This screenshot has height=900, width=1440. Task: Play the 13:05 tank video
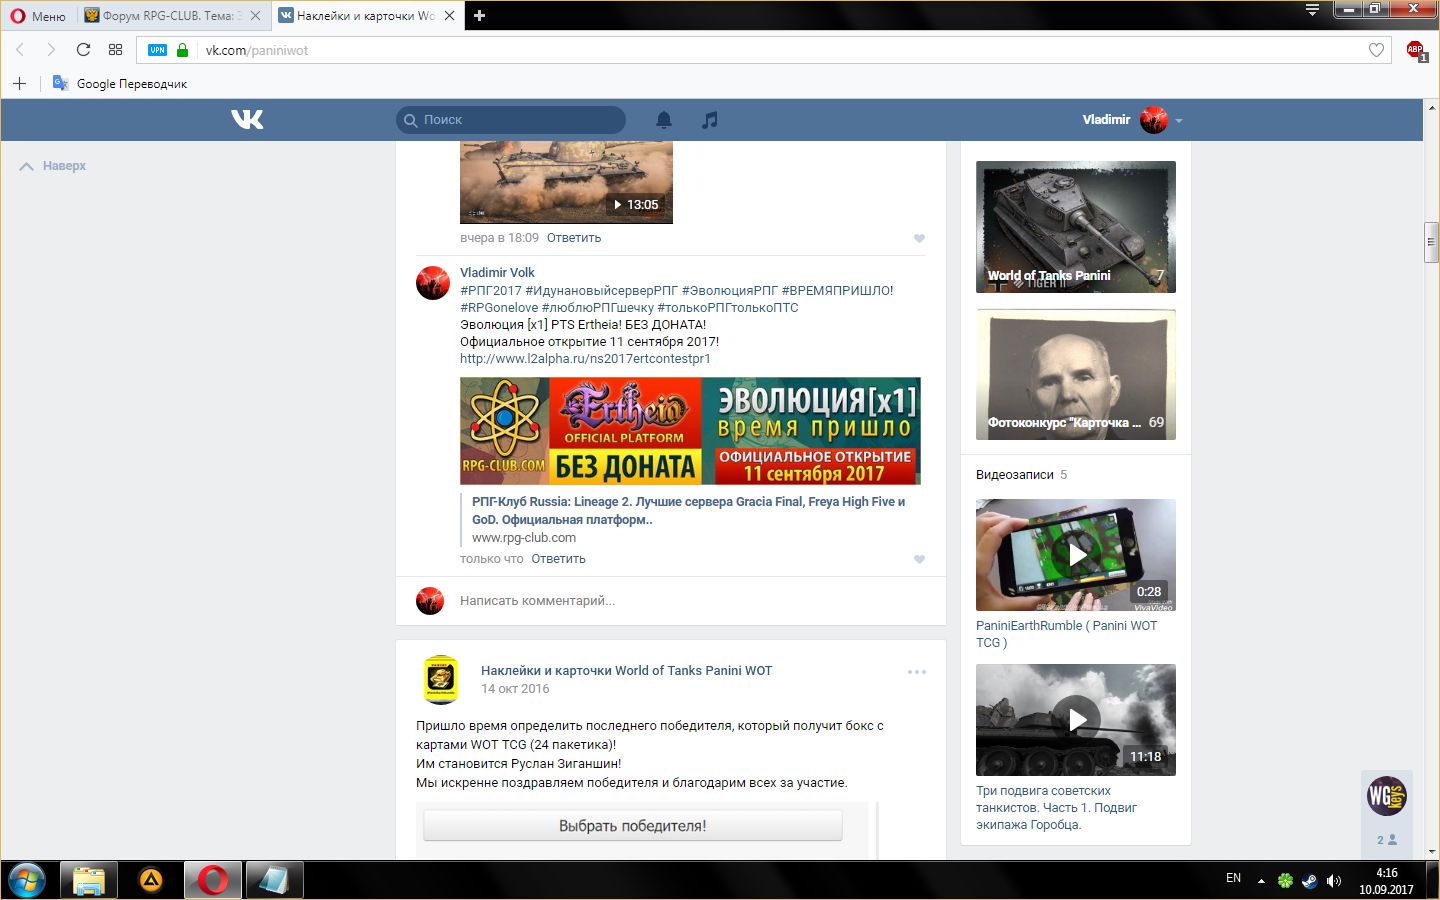tap(566, 182)
